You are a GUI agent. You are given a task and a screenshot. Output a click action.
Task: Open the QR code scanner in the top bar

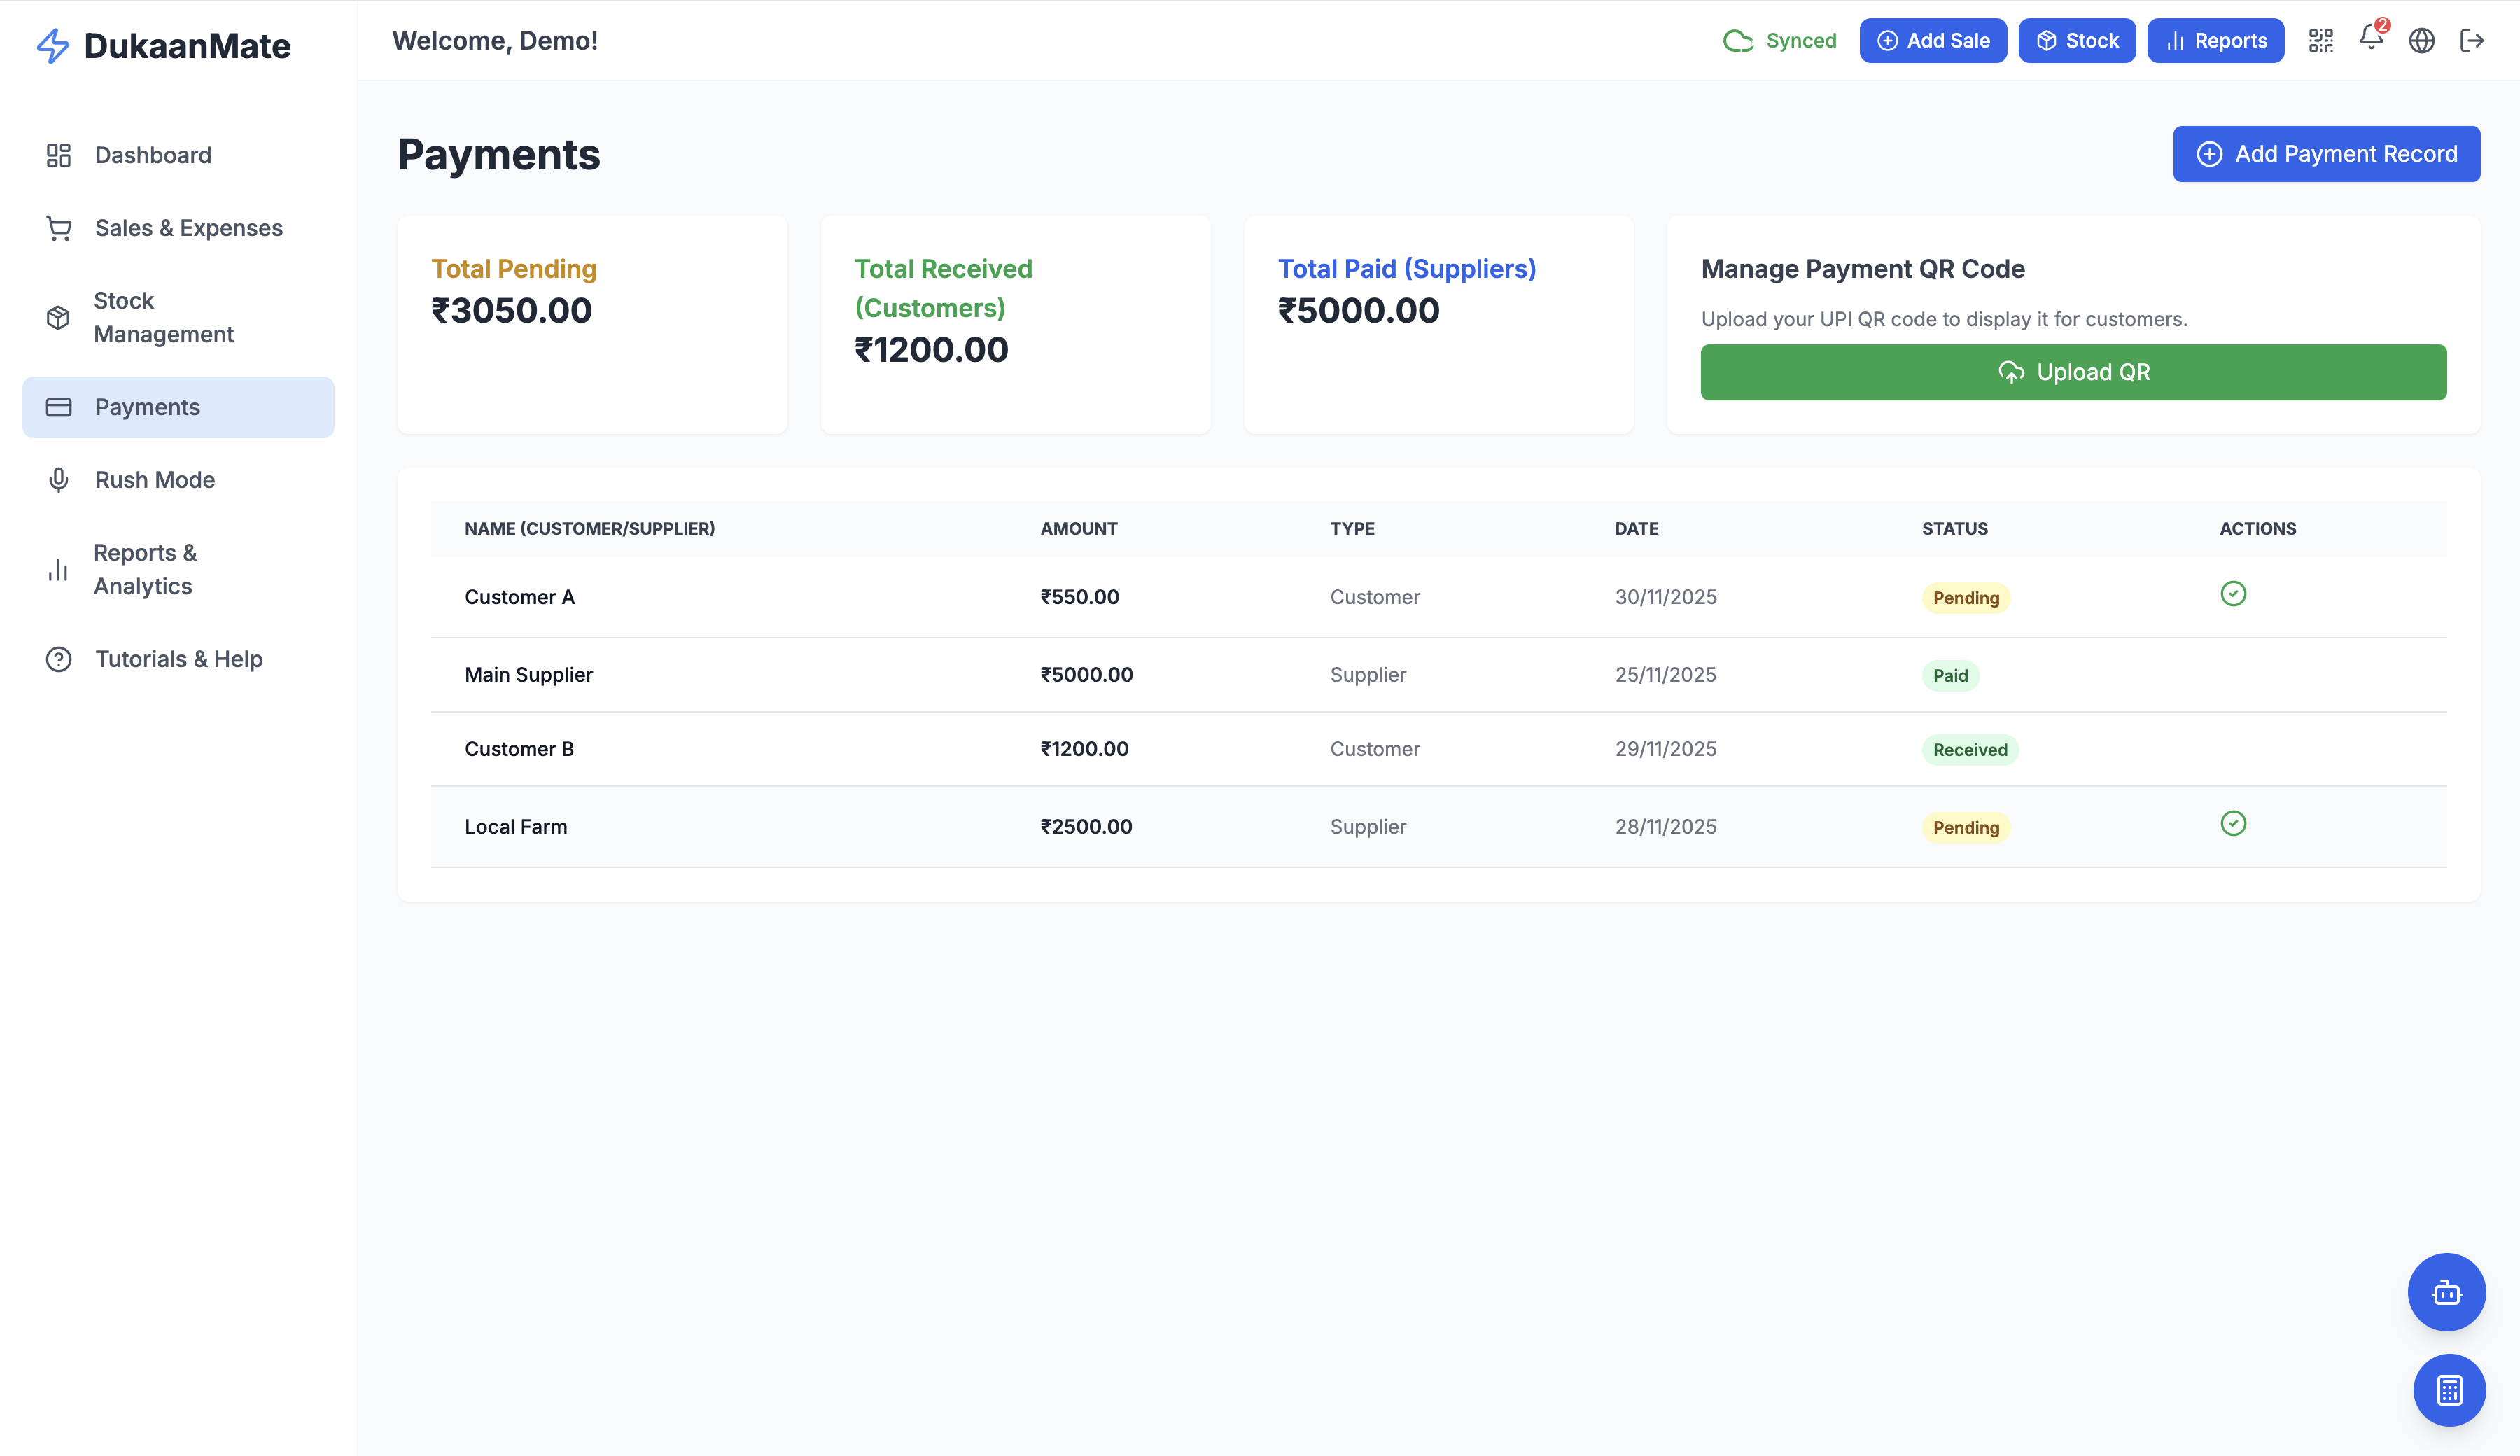pos(2321,40)
